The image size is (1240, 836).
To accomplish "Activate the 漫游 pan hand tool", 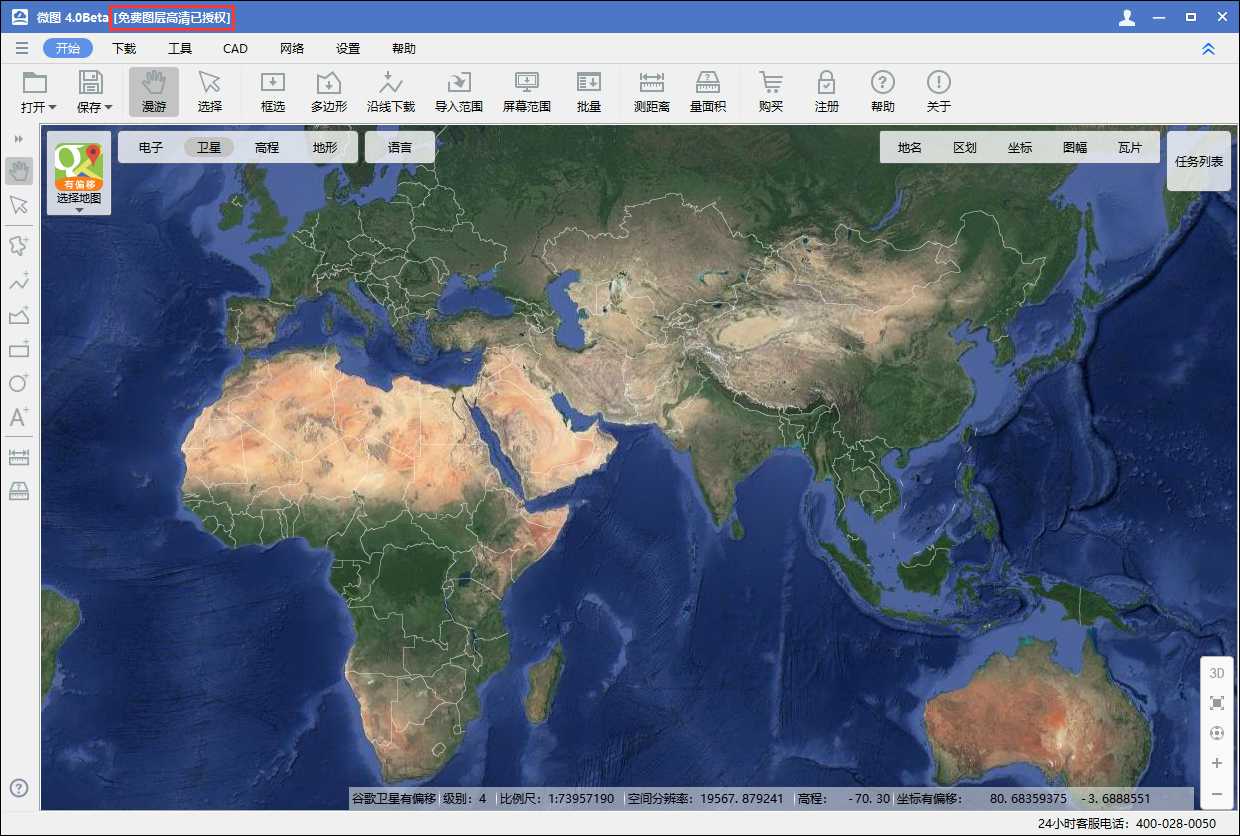I will (x=154, y=91).
